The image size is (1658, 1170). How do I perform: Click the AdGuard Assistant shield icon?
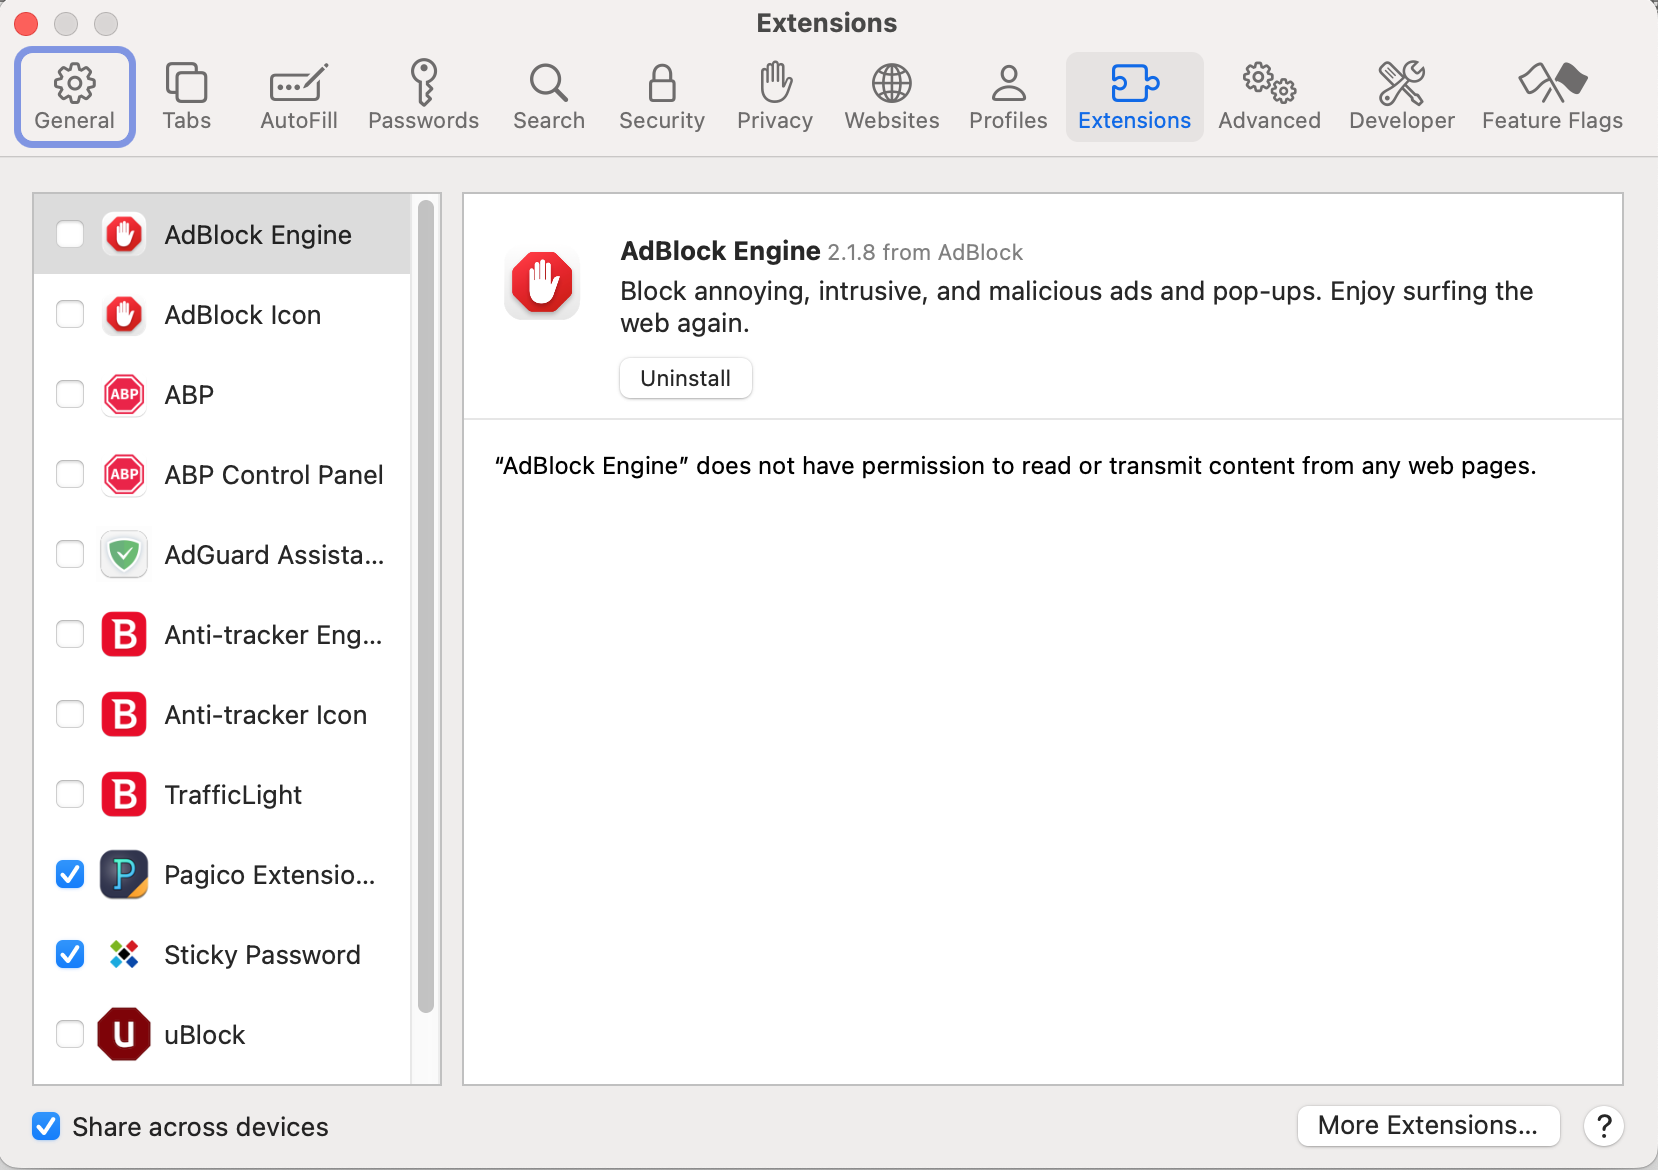coord(124,554)
